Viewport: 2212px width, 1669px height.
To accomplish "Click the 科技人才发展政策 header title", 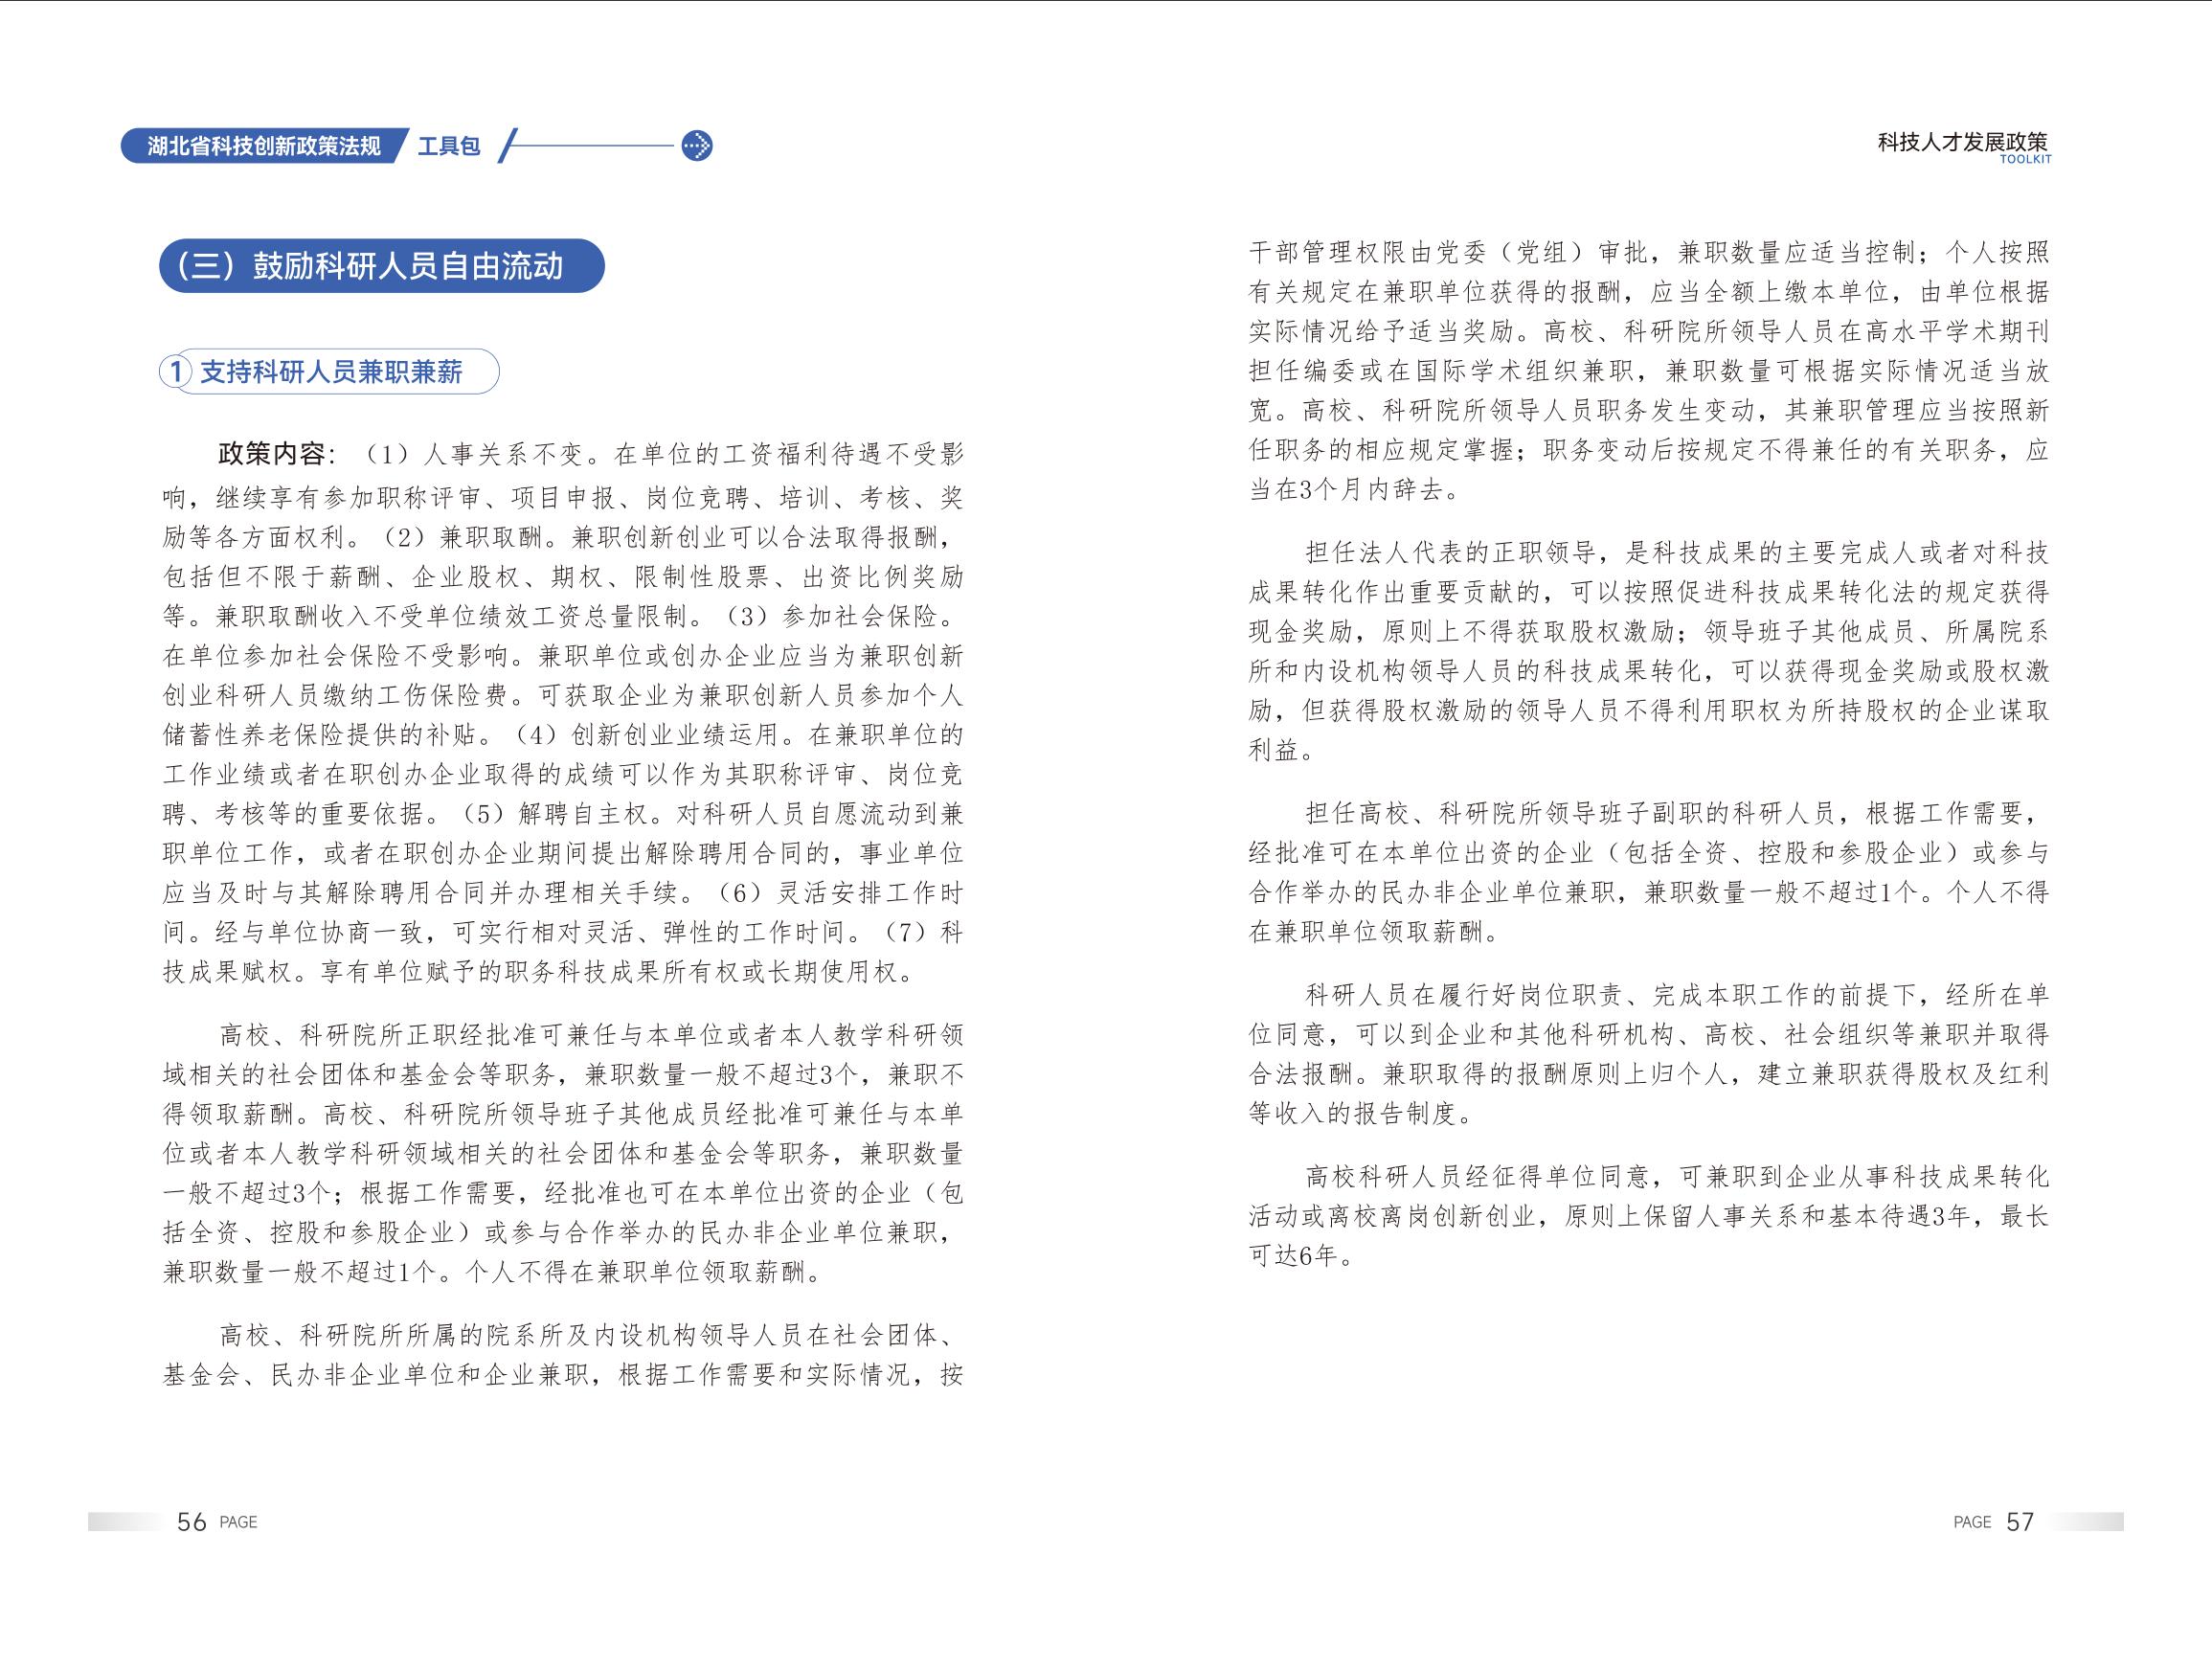I will tap(1963, 142).
